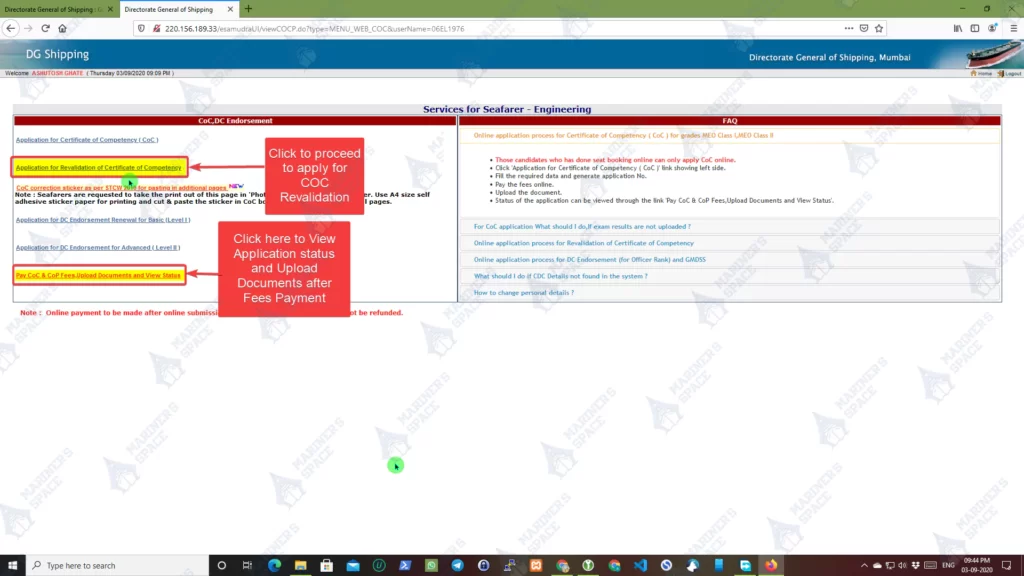The image size is (1024, 576).
Task: Switch to the first Directorate General of Shipping tab
Action: tap(54, 9)
